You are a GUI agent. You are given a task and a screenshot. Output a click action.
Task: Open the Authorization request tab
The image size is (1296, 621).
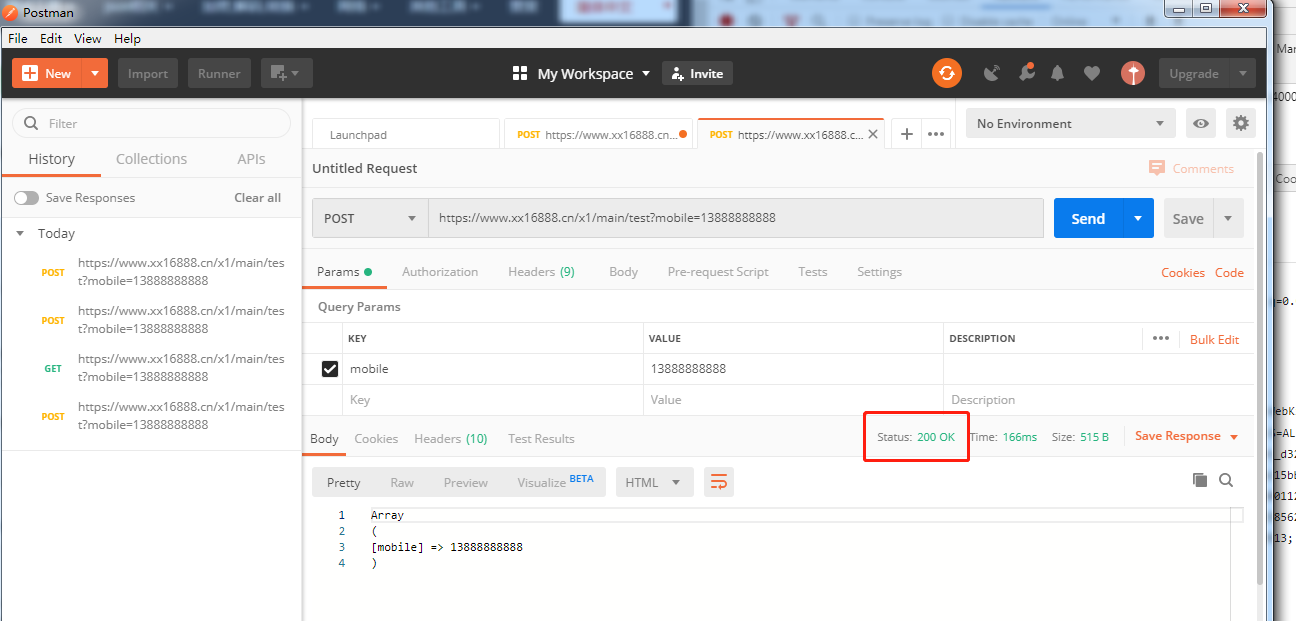coord(440,272)
